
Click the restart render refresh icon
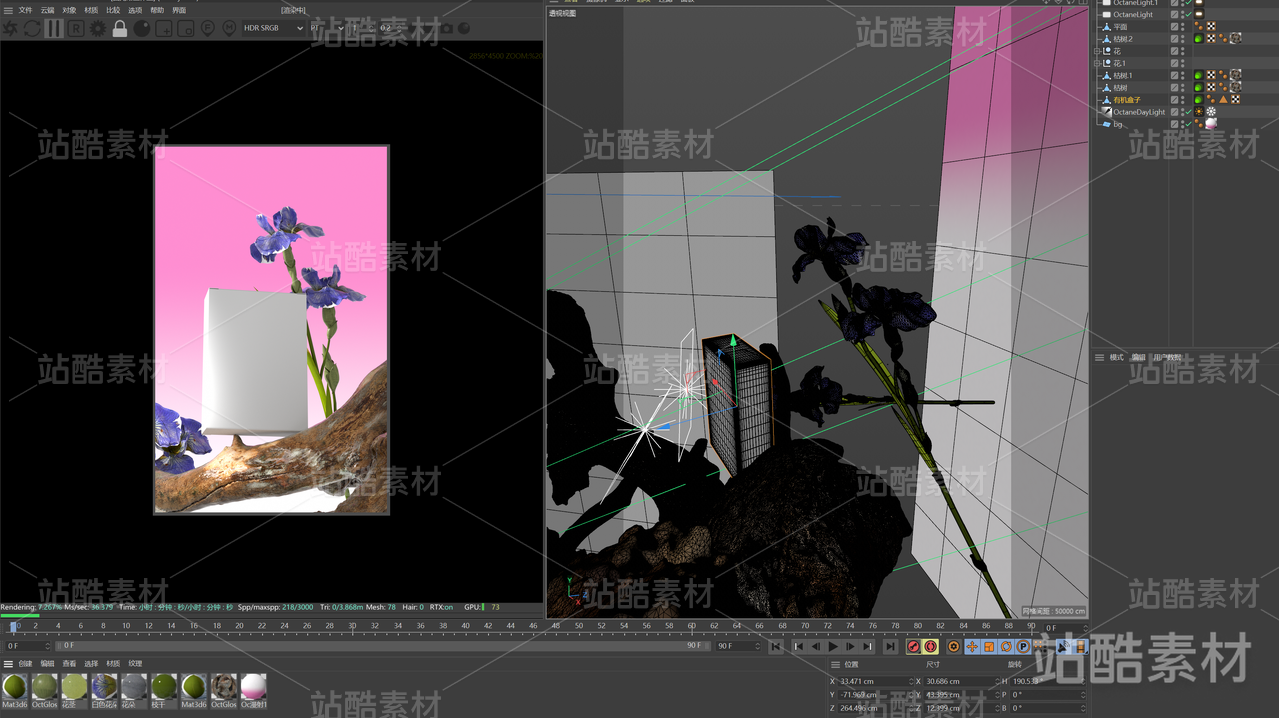pyautogui.click(x=32, y=29)
